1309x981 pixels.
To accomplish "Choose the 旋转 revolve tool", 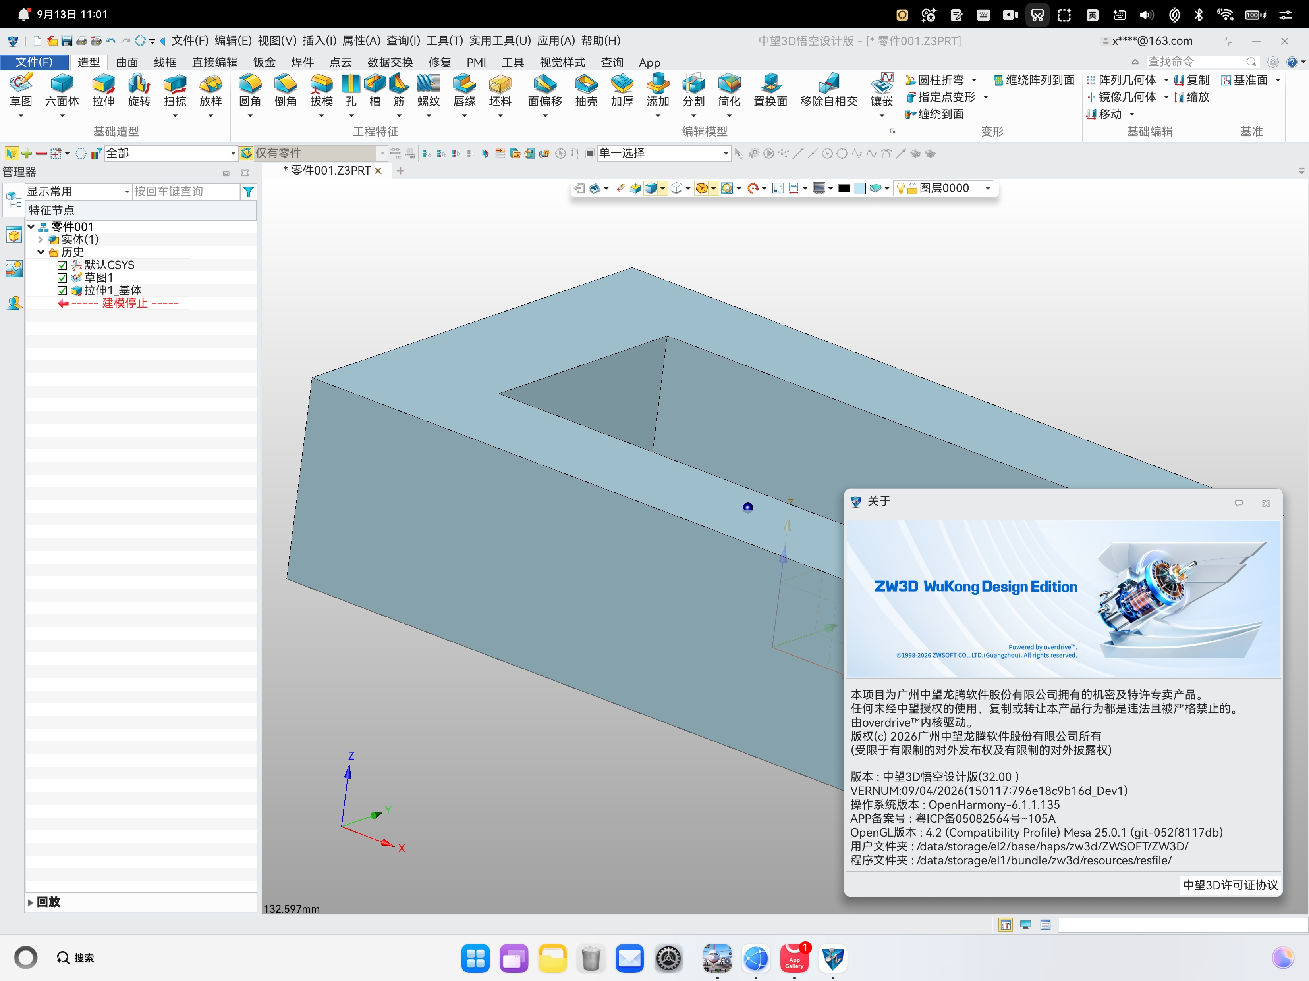I will click(x=139, y=90).
